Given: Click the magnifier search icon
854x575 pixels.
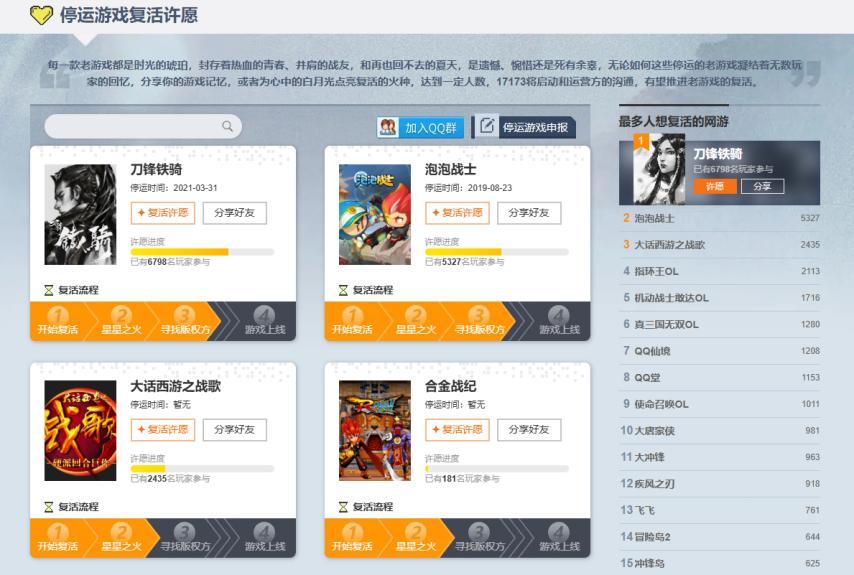Looking at the screenshot, I should tap(227, 126).
